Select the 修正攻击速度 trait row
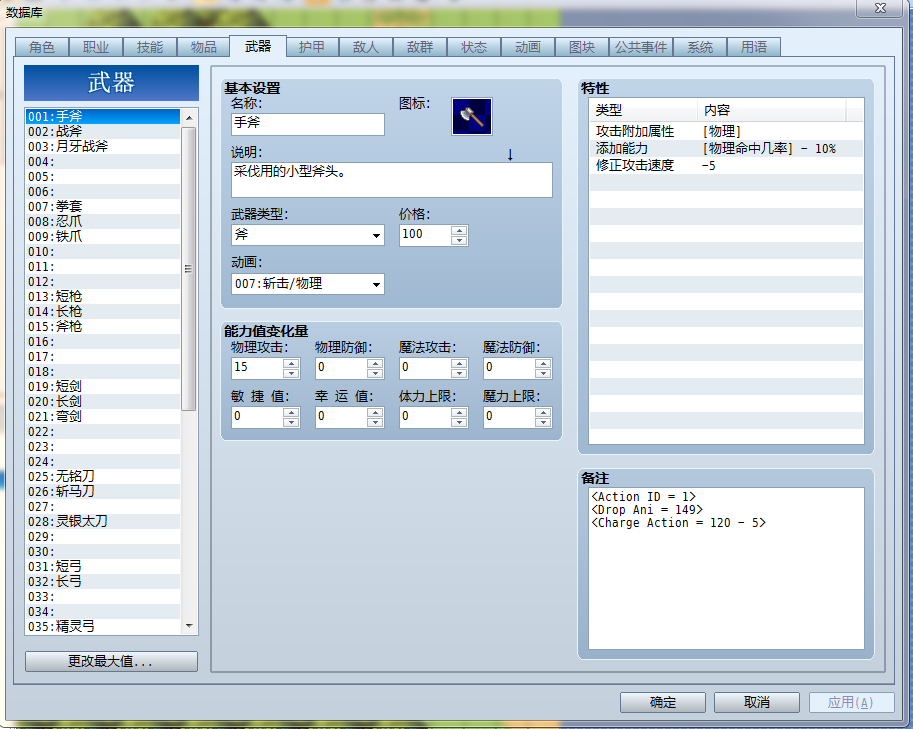 point(726,165)
